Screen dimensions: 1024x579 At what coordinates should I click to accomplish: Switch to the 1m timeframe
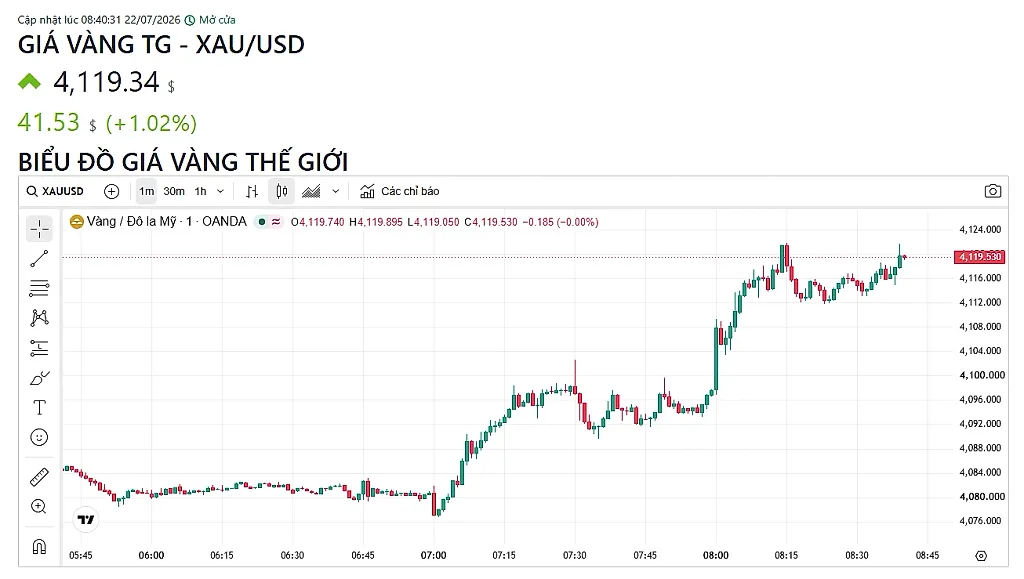[146, 191]
